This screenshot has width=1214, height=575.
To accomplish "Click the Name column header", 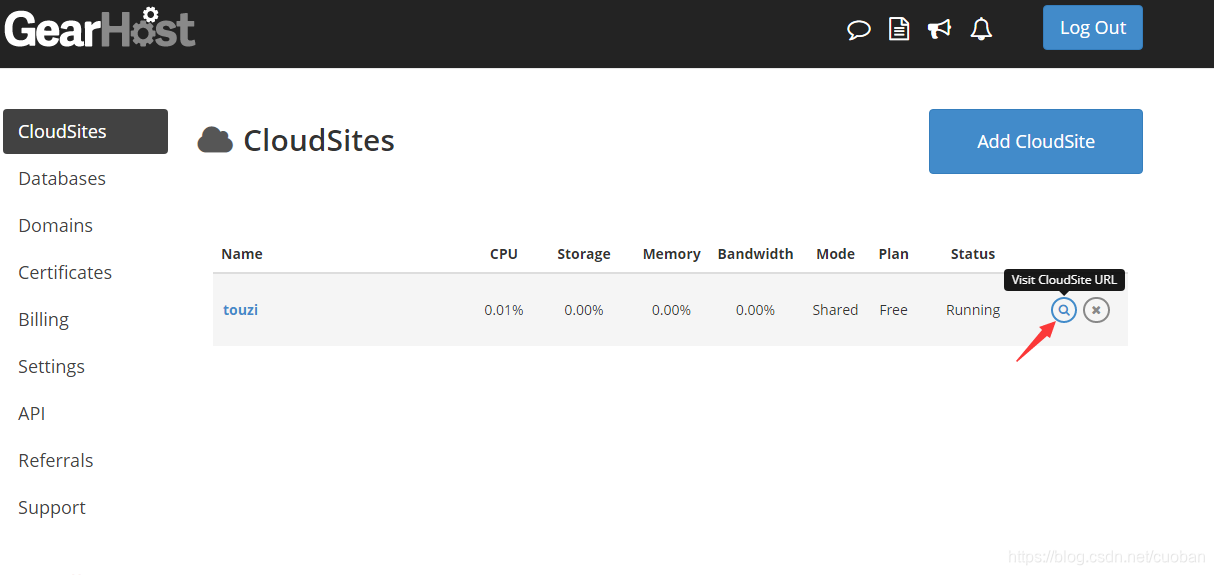I will click(x=242, y=254).
